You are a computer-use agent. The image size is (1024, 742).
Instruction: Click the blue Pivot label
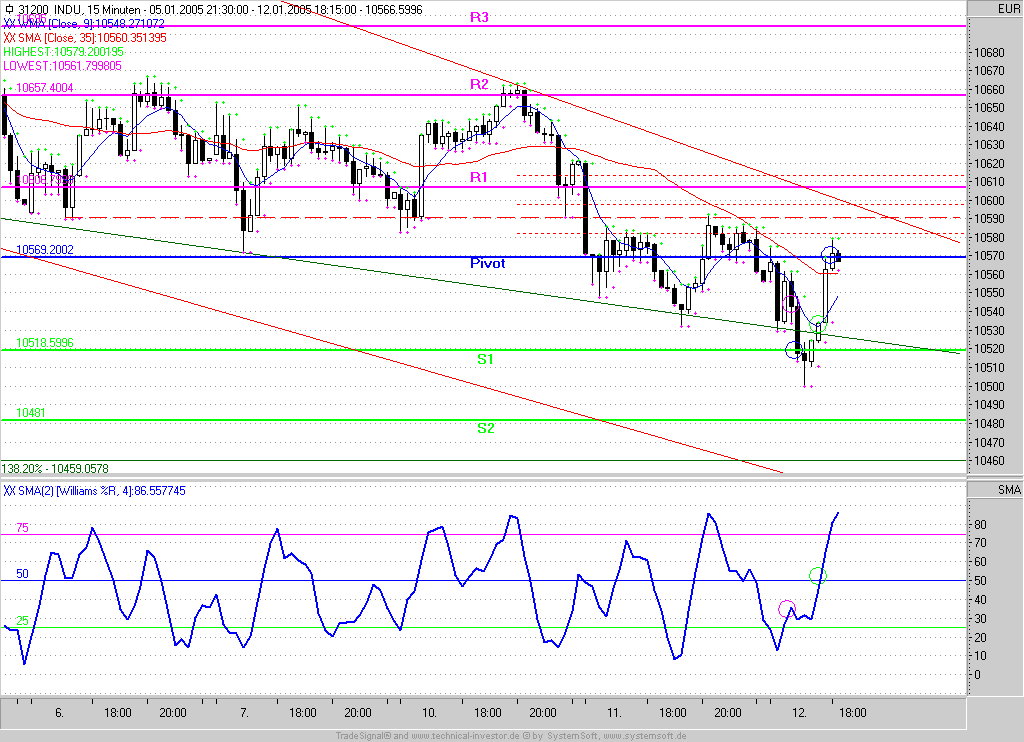click(488, 263)
